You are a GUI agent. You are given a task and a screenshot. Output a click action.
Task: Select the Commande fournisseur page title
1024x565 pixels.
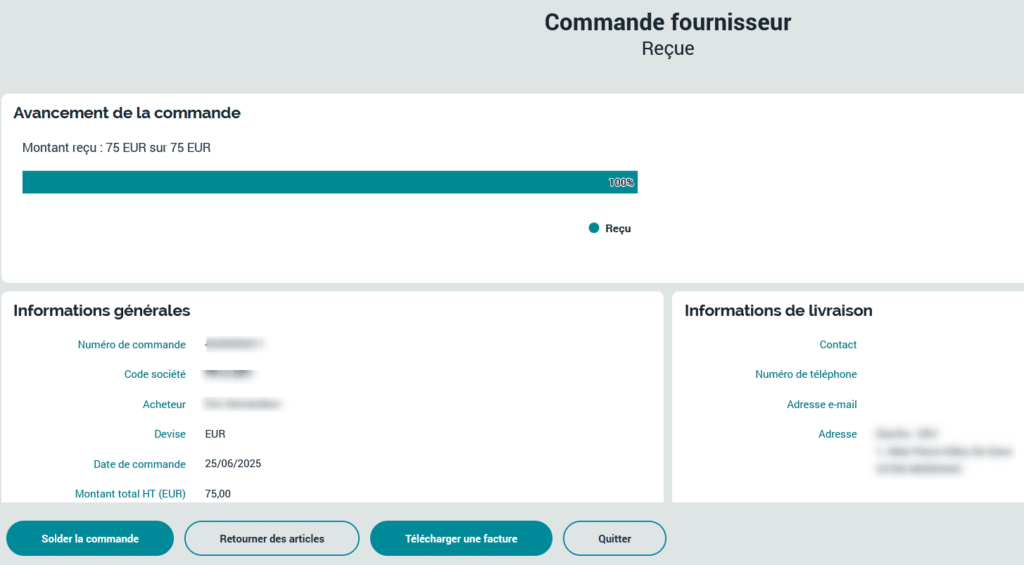coord(667,22)
